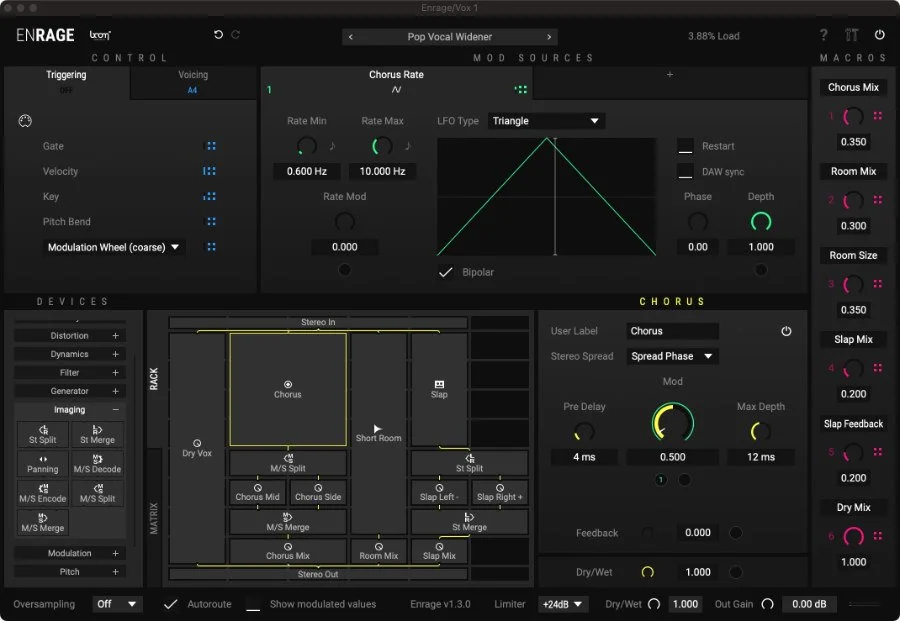
Task: Click the Key modulation dots icon
Action: 210,196
